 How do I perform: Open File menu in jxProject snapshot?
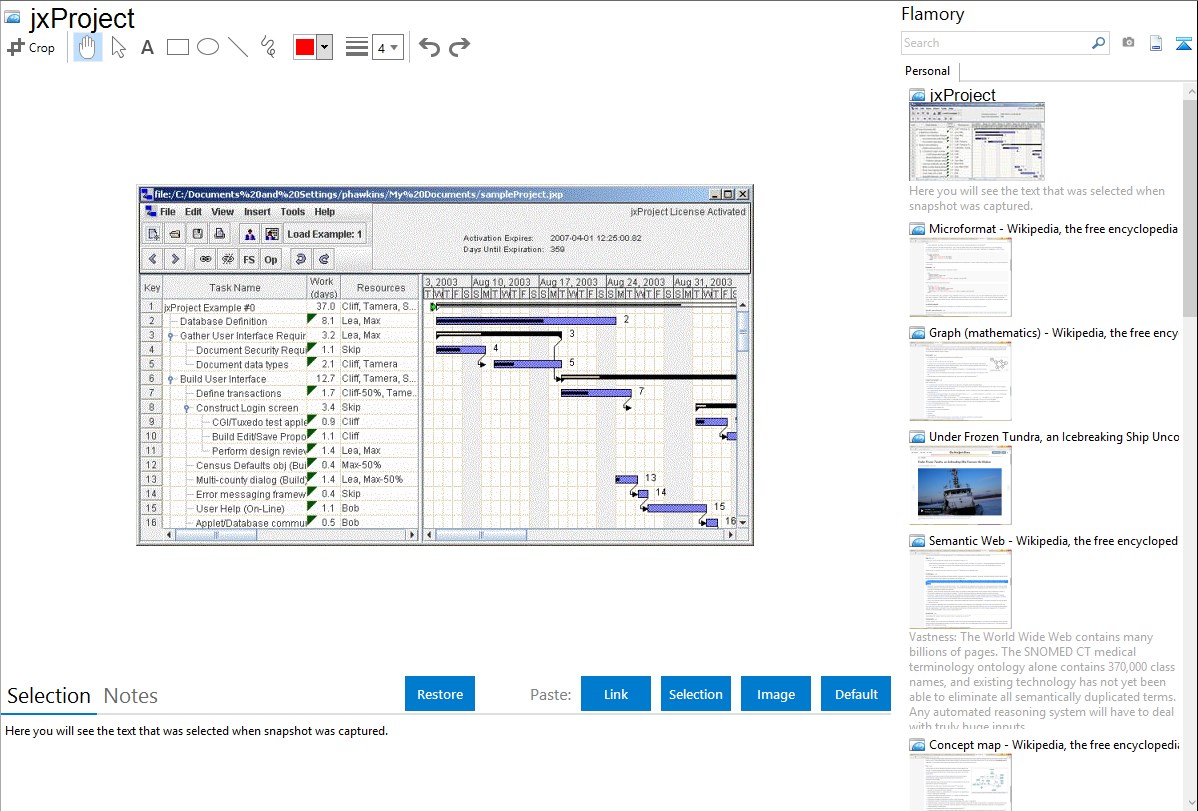tap(167, 212)
